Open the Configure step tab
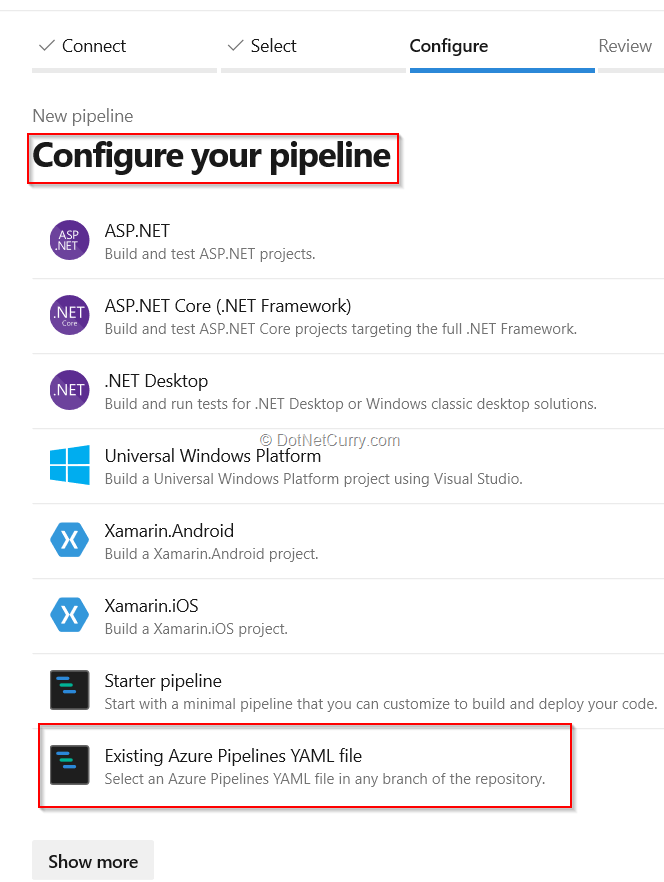Image resolution: width=664 pixels, height=882 pixels. click(449, 46)
